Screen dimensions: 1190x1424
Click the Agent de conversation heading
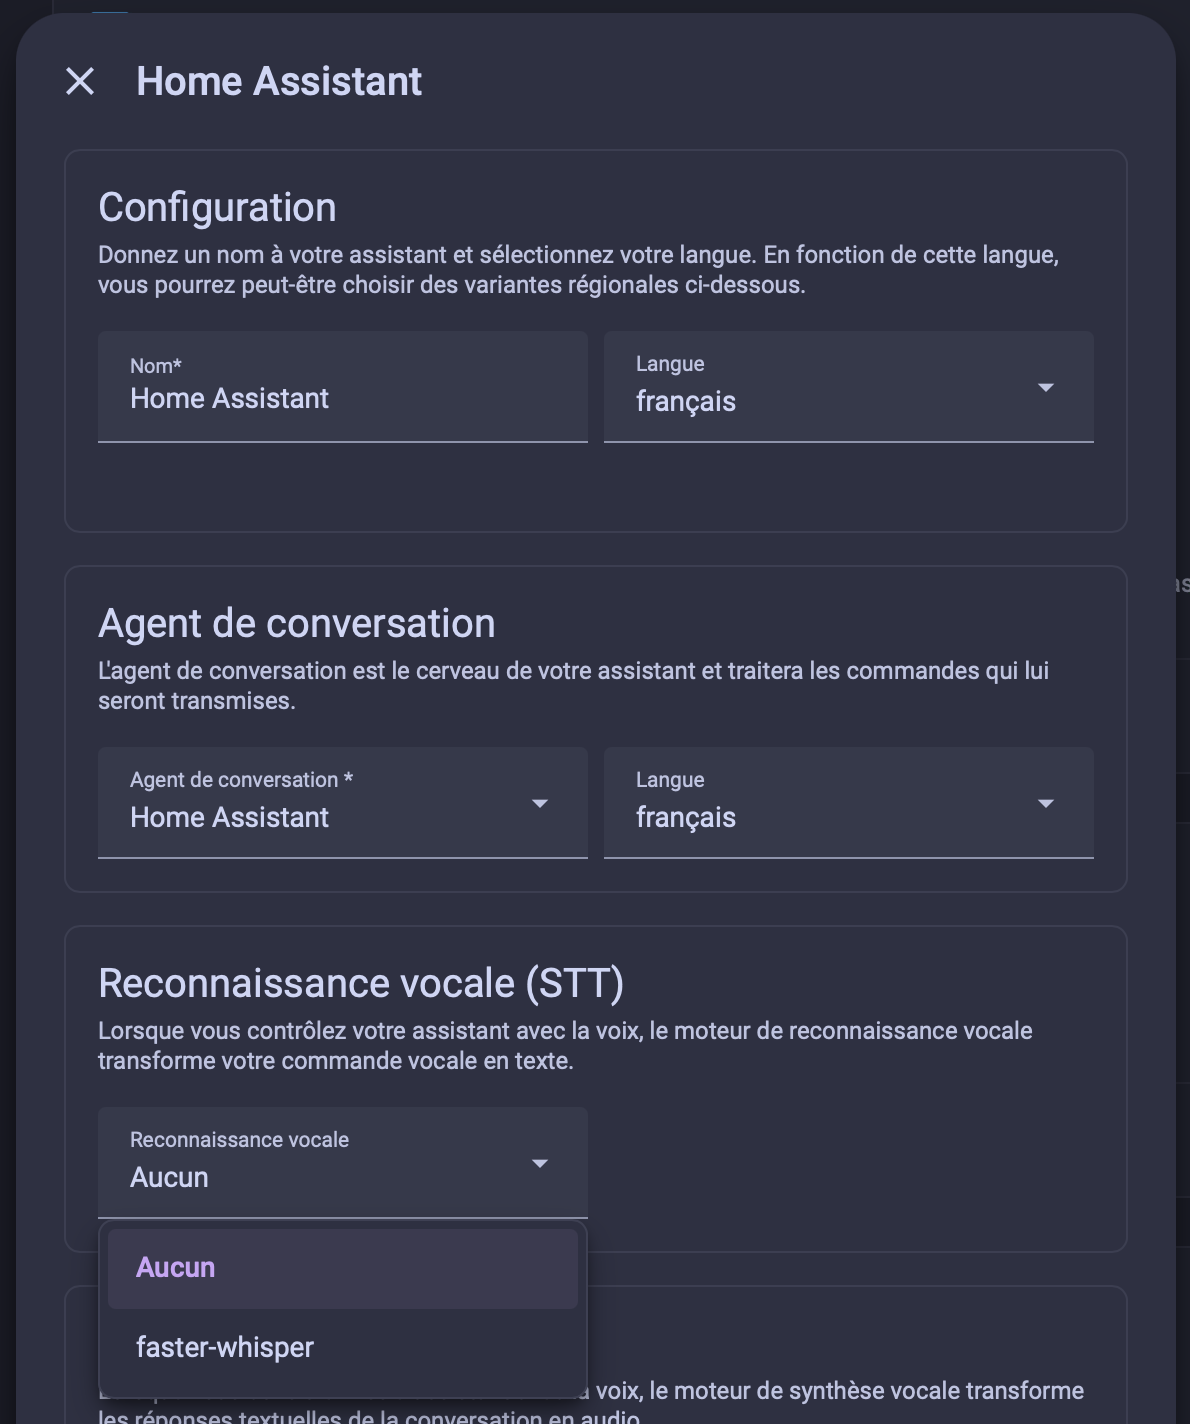(297, 623)
